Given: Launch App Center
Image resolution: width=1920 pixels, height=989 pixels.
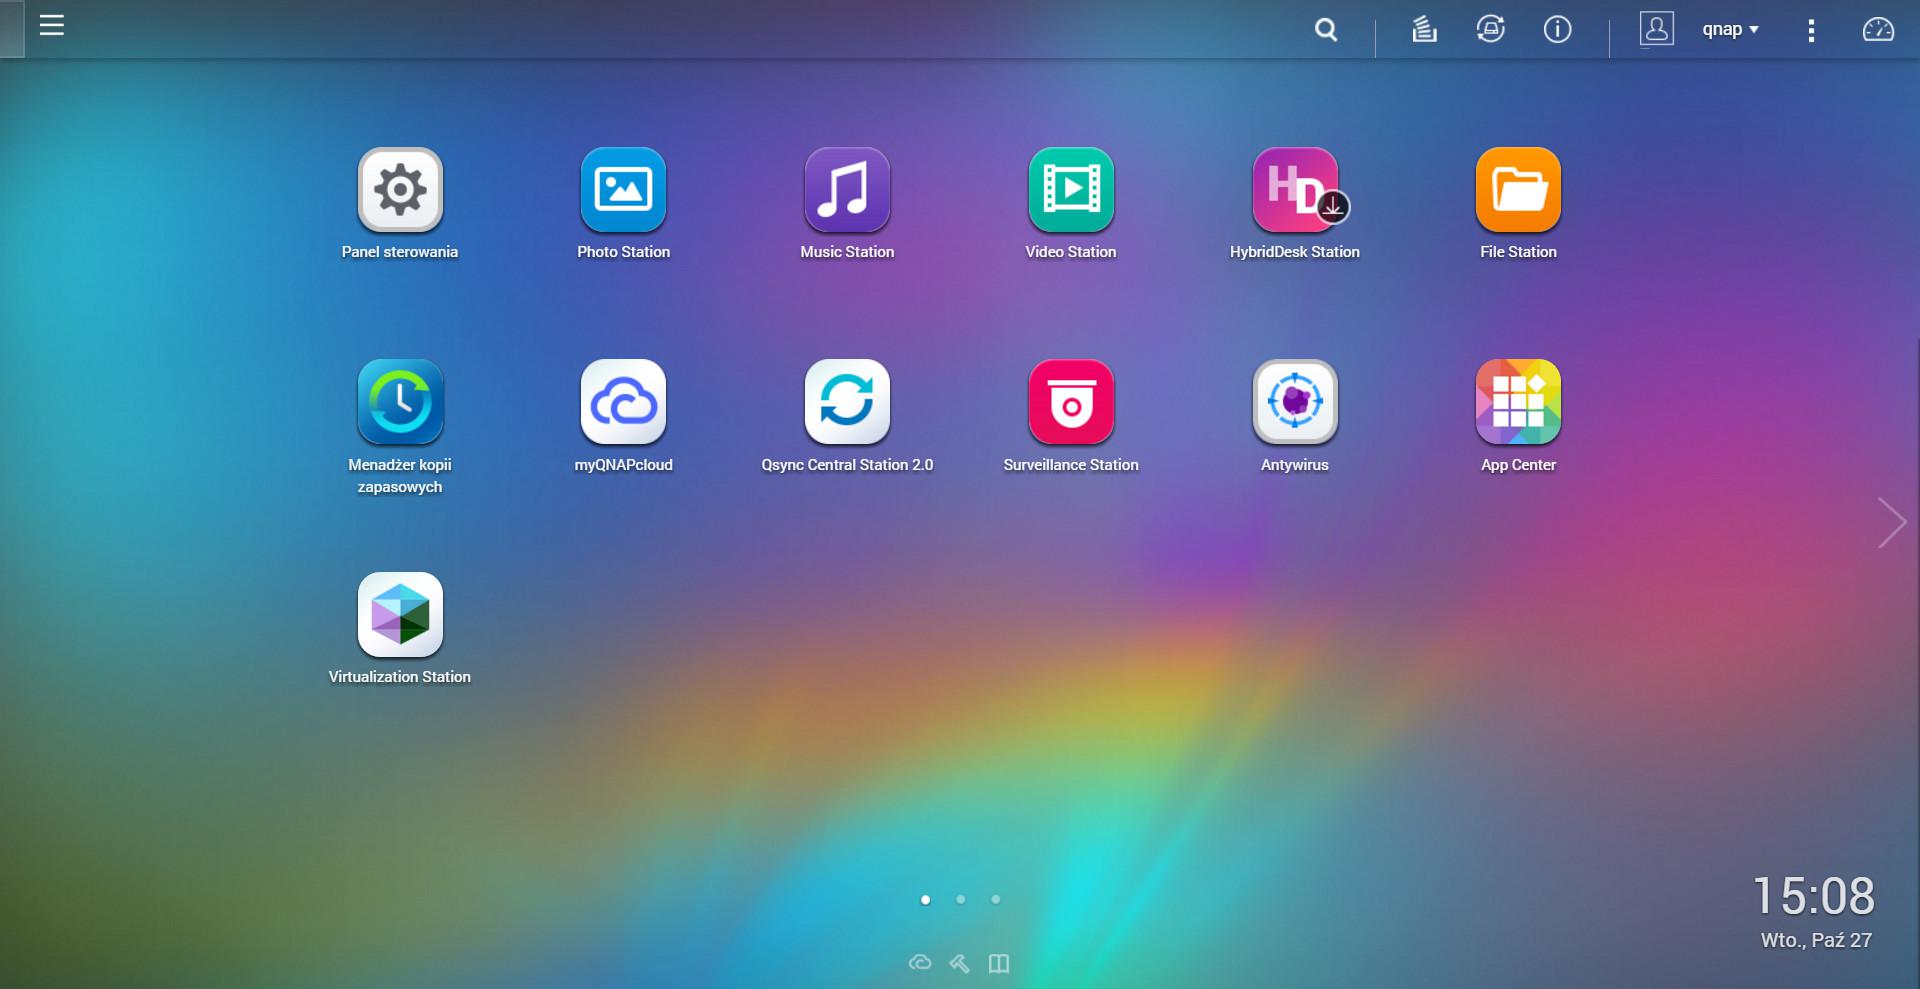Looking at the screenshot, I should (1518, 402).
